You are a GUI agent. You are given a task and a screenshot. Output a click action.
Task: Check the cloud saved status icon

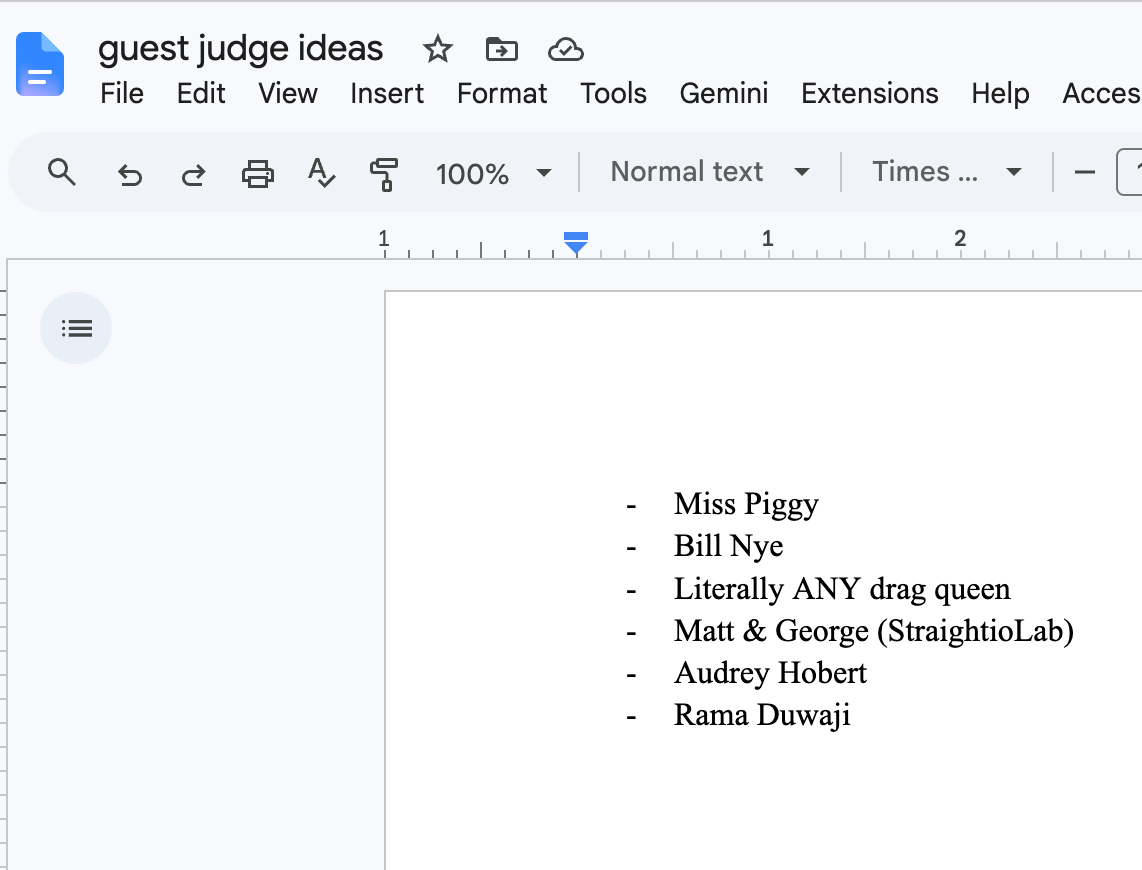point(566,50)
